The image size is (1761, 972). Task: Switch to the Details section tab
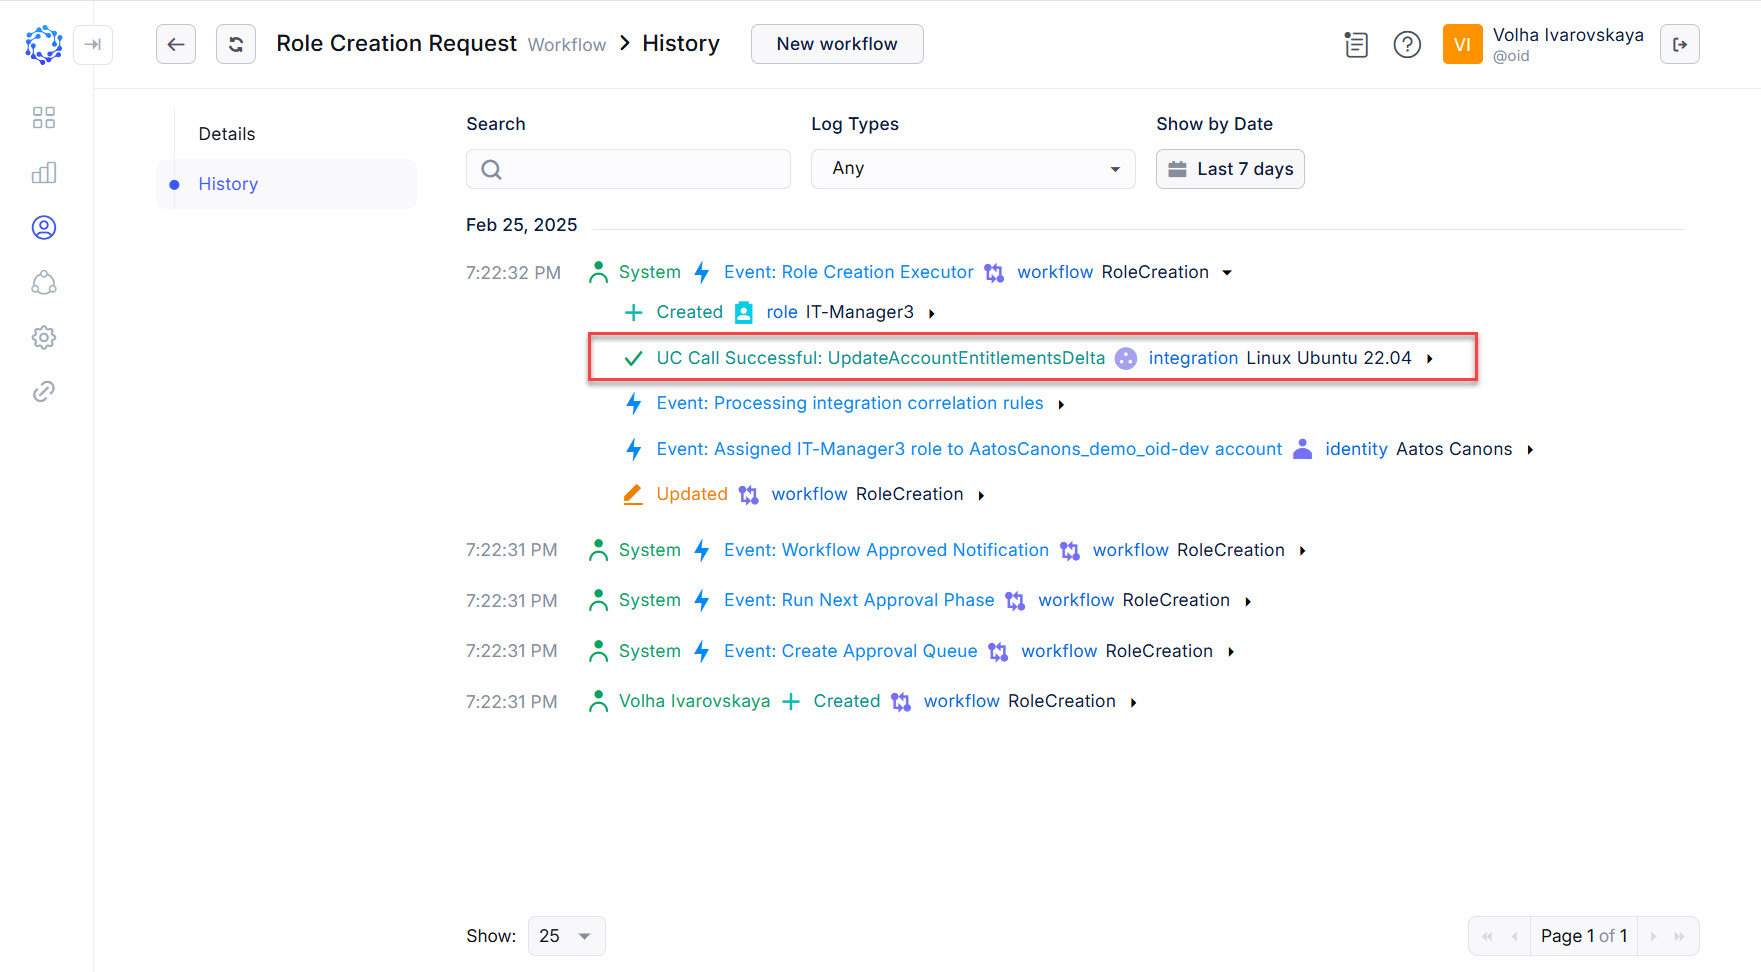click(226, 133)
